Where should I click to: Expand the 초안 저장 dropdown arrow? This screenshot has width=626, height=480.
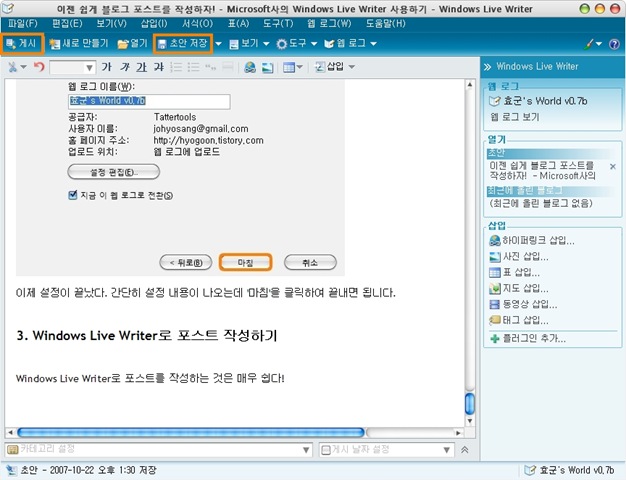coord(218,44)
